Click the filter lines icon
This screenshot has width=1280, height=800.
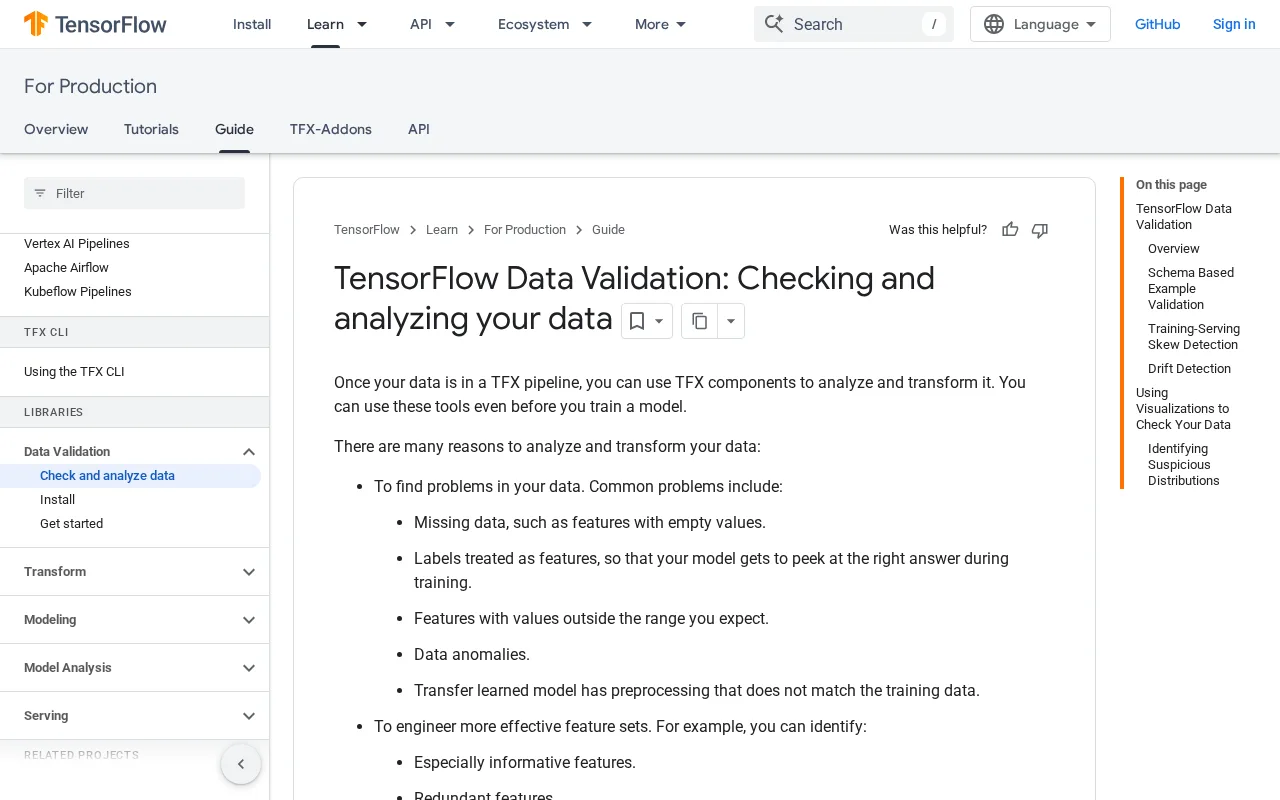[40, 193]
